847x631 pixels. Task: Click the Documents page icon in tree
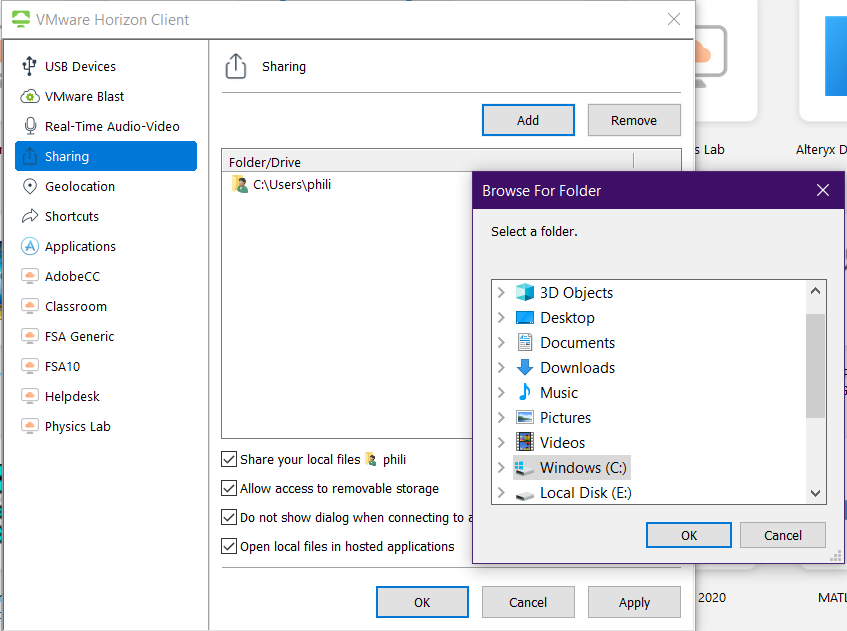click(x=525, y=343)
